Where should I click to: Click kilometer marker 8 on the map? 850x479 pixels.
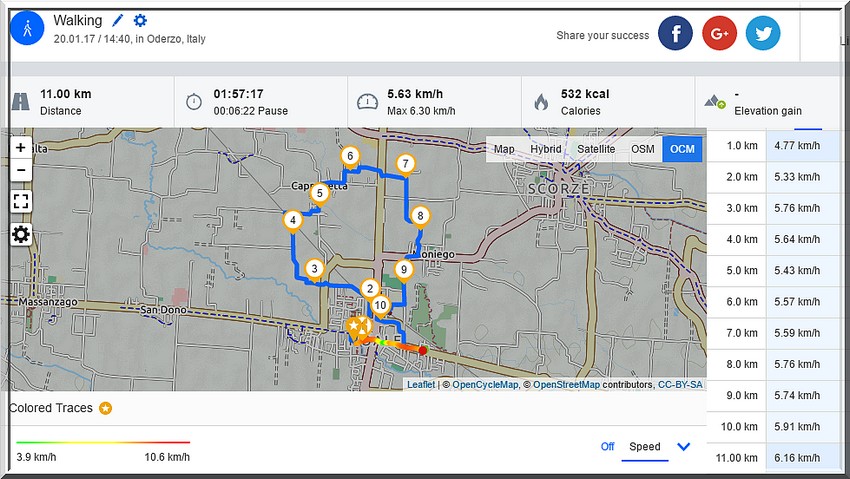point(420,218)
